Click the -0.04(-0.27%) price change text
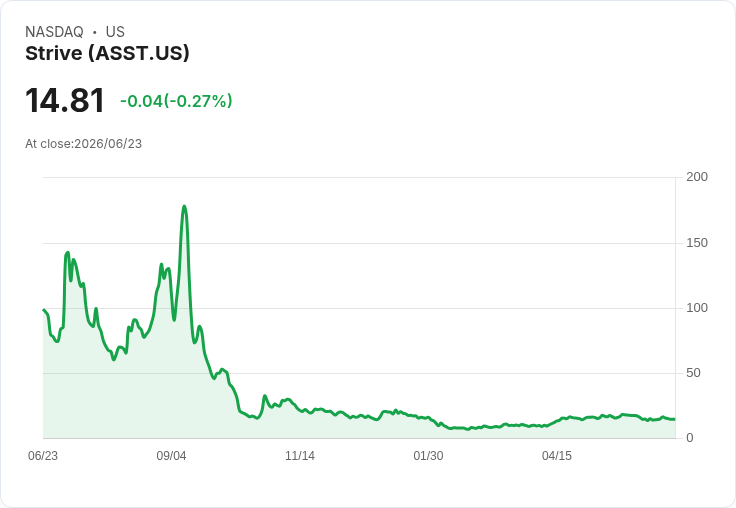The width and height of the screenshot is (736, 508). click(176, 101)
